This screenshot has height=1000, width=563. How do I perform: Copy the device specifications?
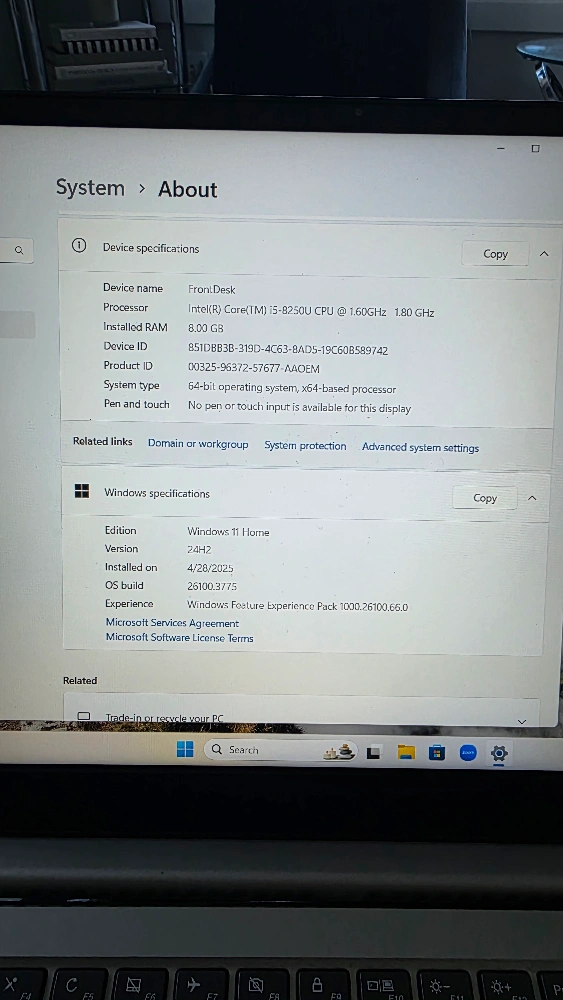(495, 254)
